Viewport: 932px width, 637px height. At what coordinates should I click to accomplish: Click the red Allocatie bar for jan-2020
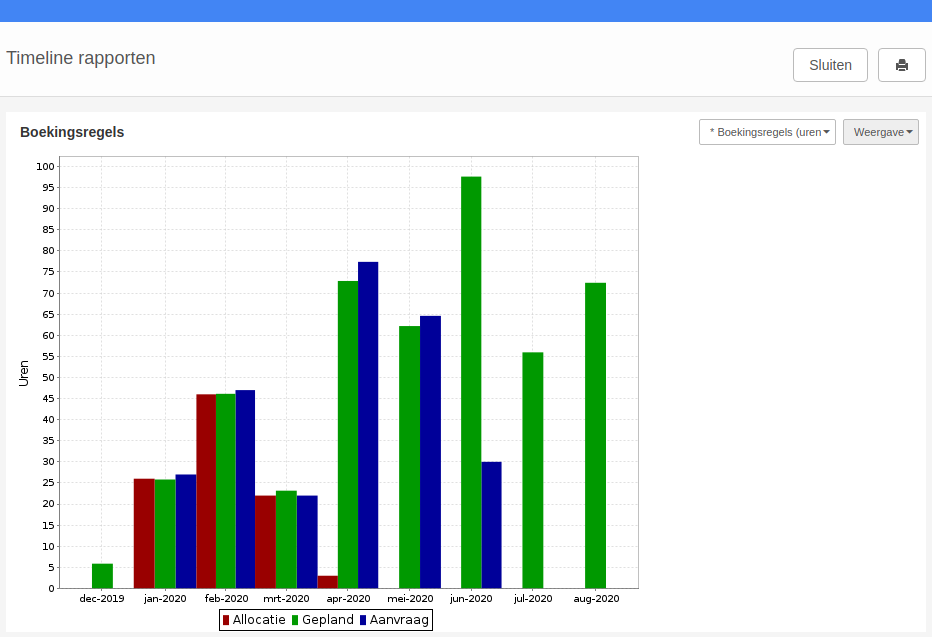144,534
